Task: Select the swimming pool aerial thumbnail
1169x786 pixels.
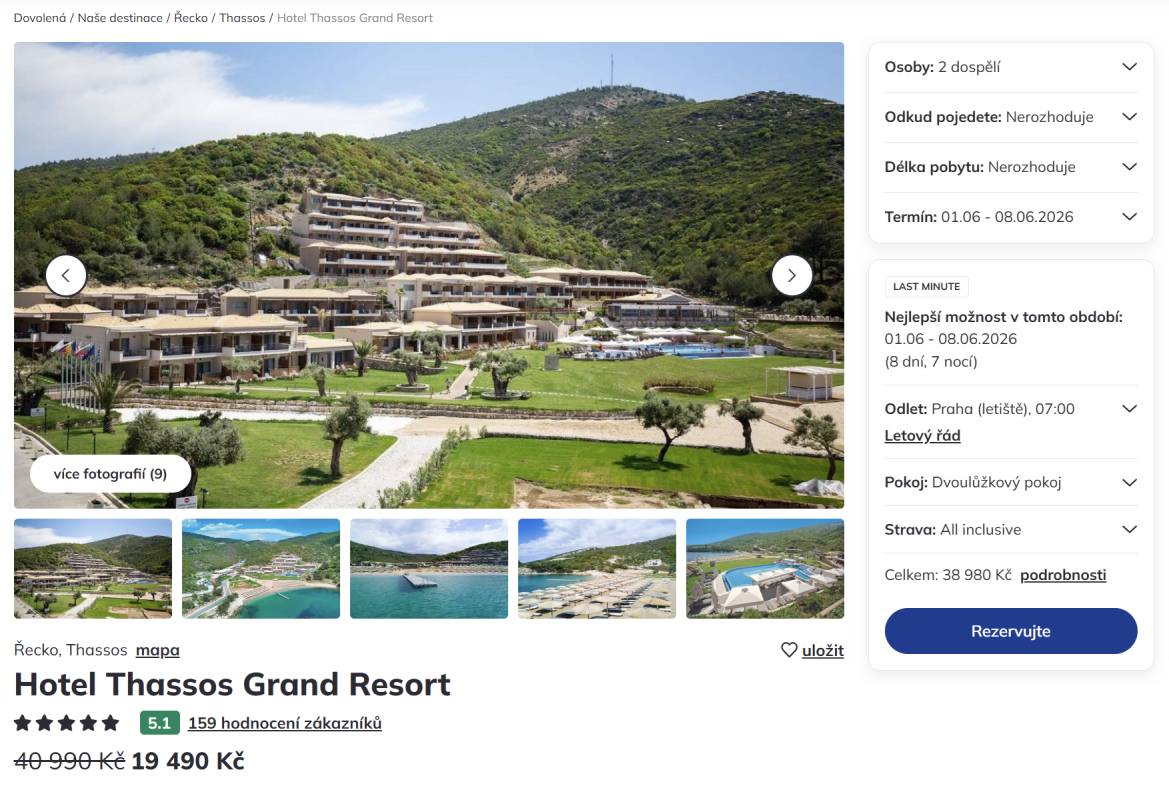Action: [765, 568]
